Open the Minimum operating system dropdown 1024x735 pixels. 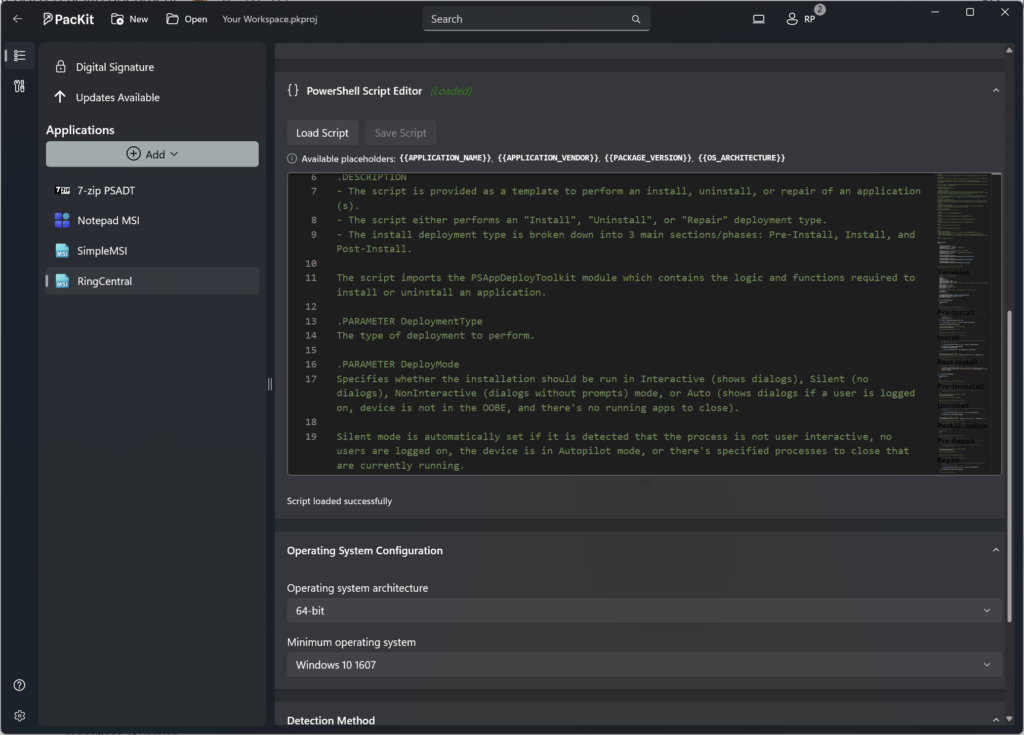[x=643, y=664]
